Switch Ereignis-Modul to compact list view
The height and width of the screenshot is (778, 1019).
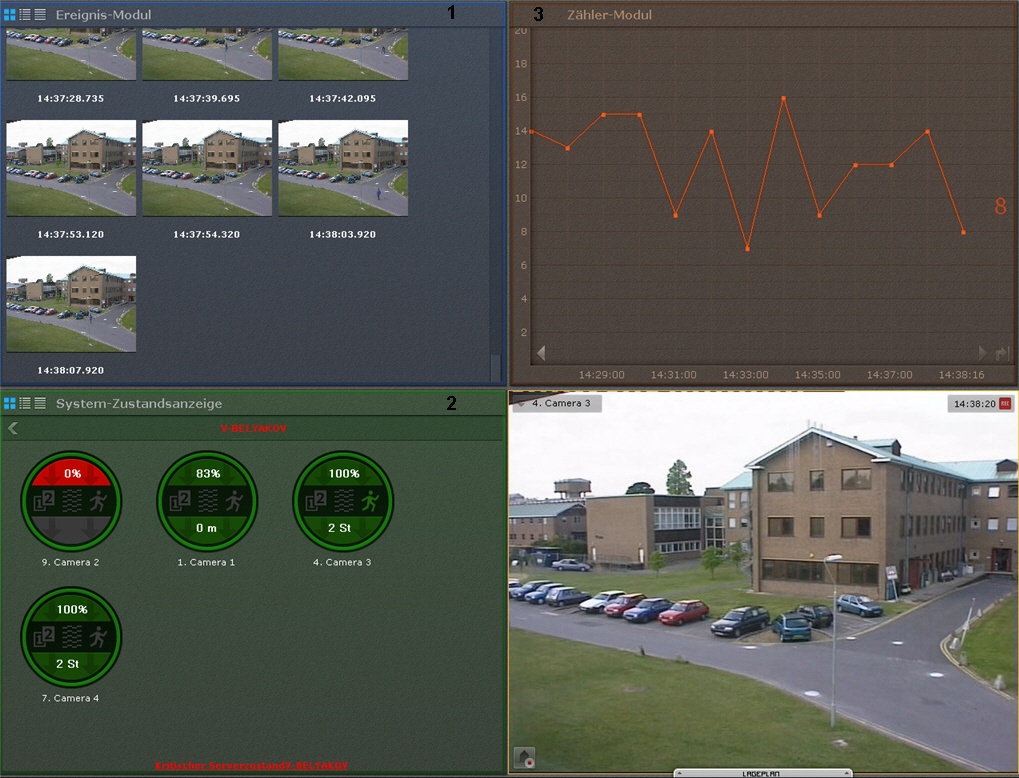pos(40,14)
